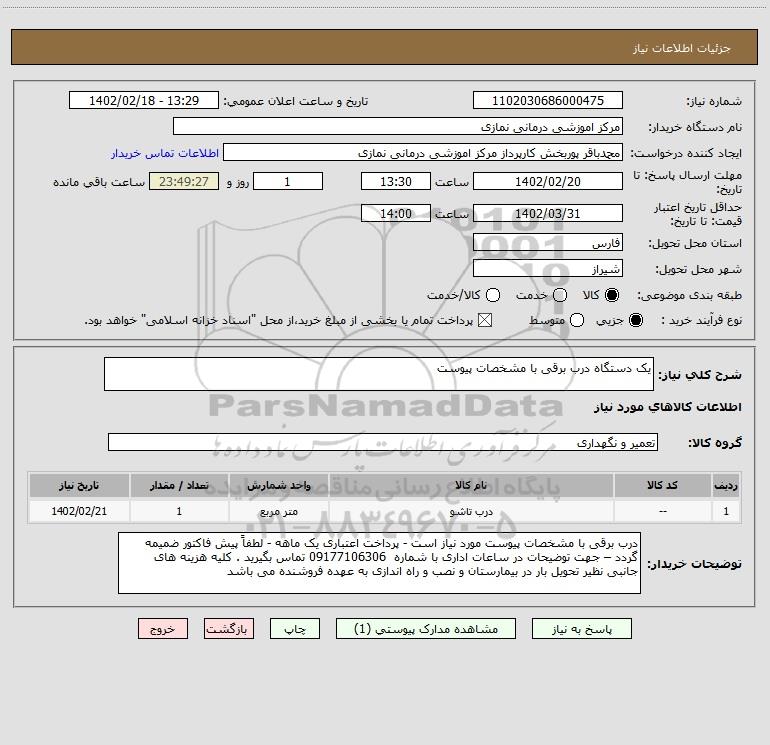Click the ردیف column header
This screenshot has width=770, height=745.
click(x=726, y=485)
